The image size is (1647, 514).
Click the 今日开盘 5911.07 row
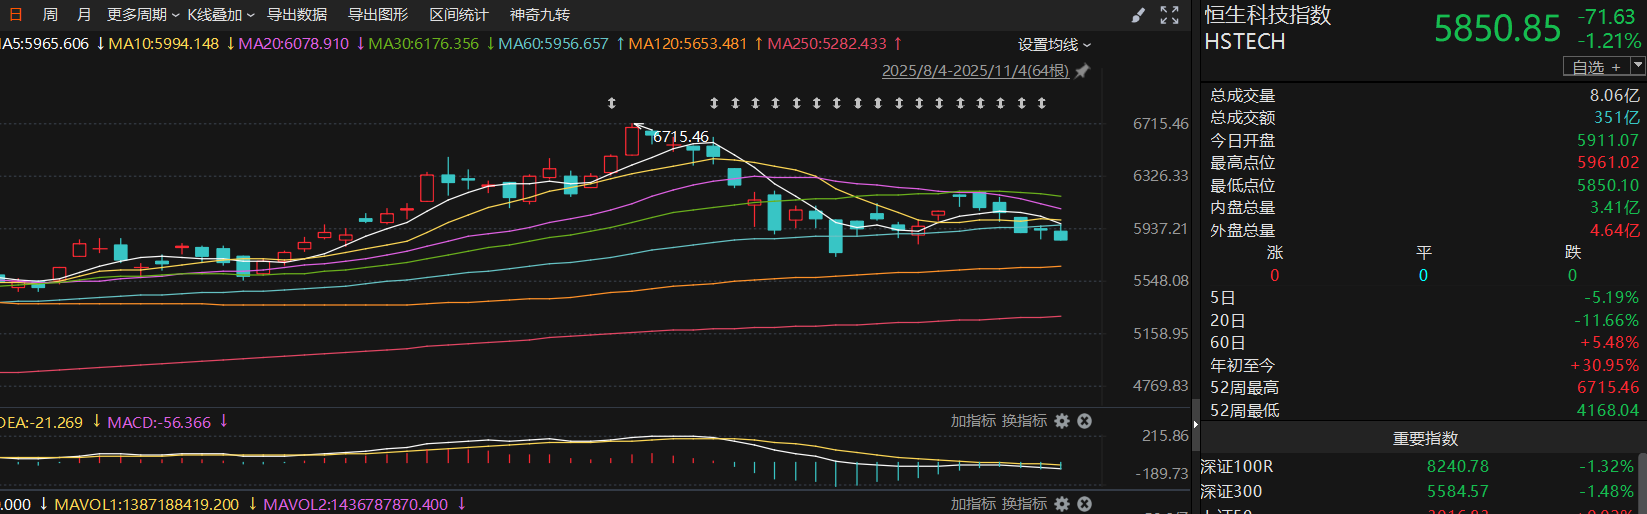click(x=1424, y=141)
